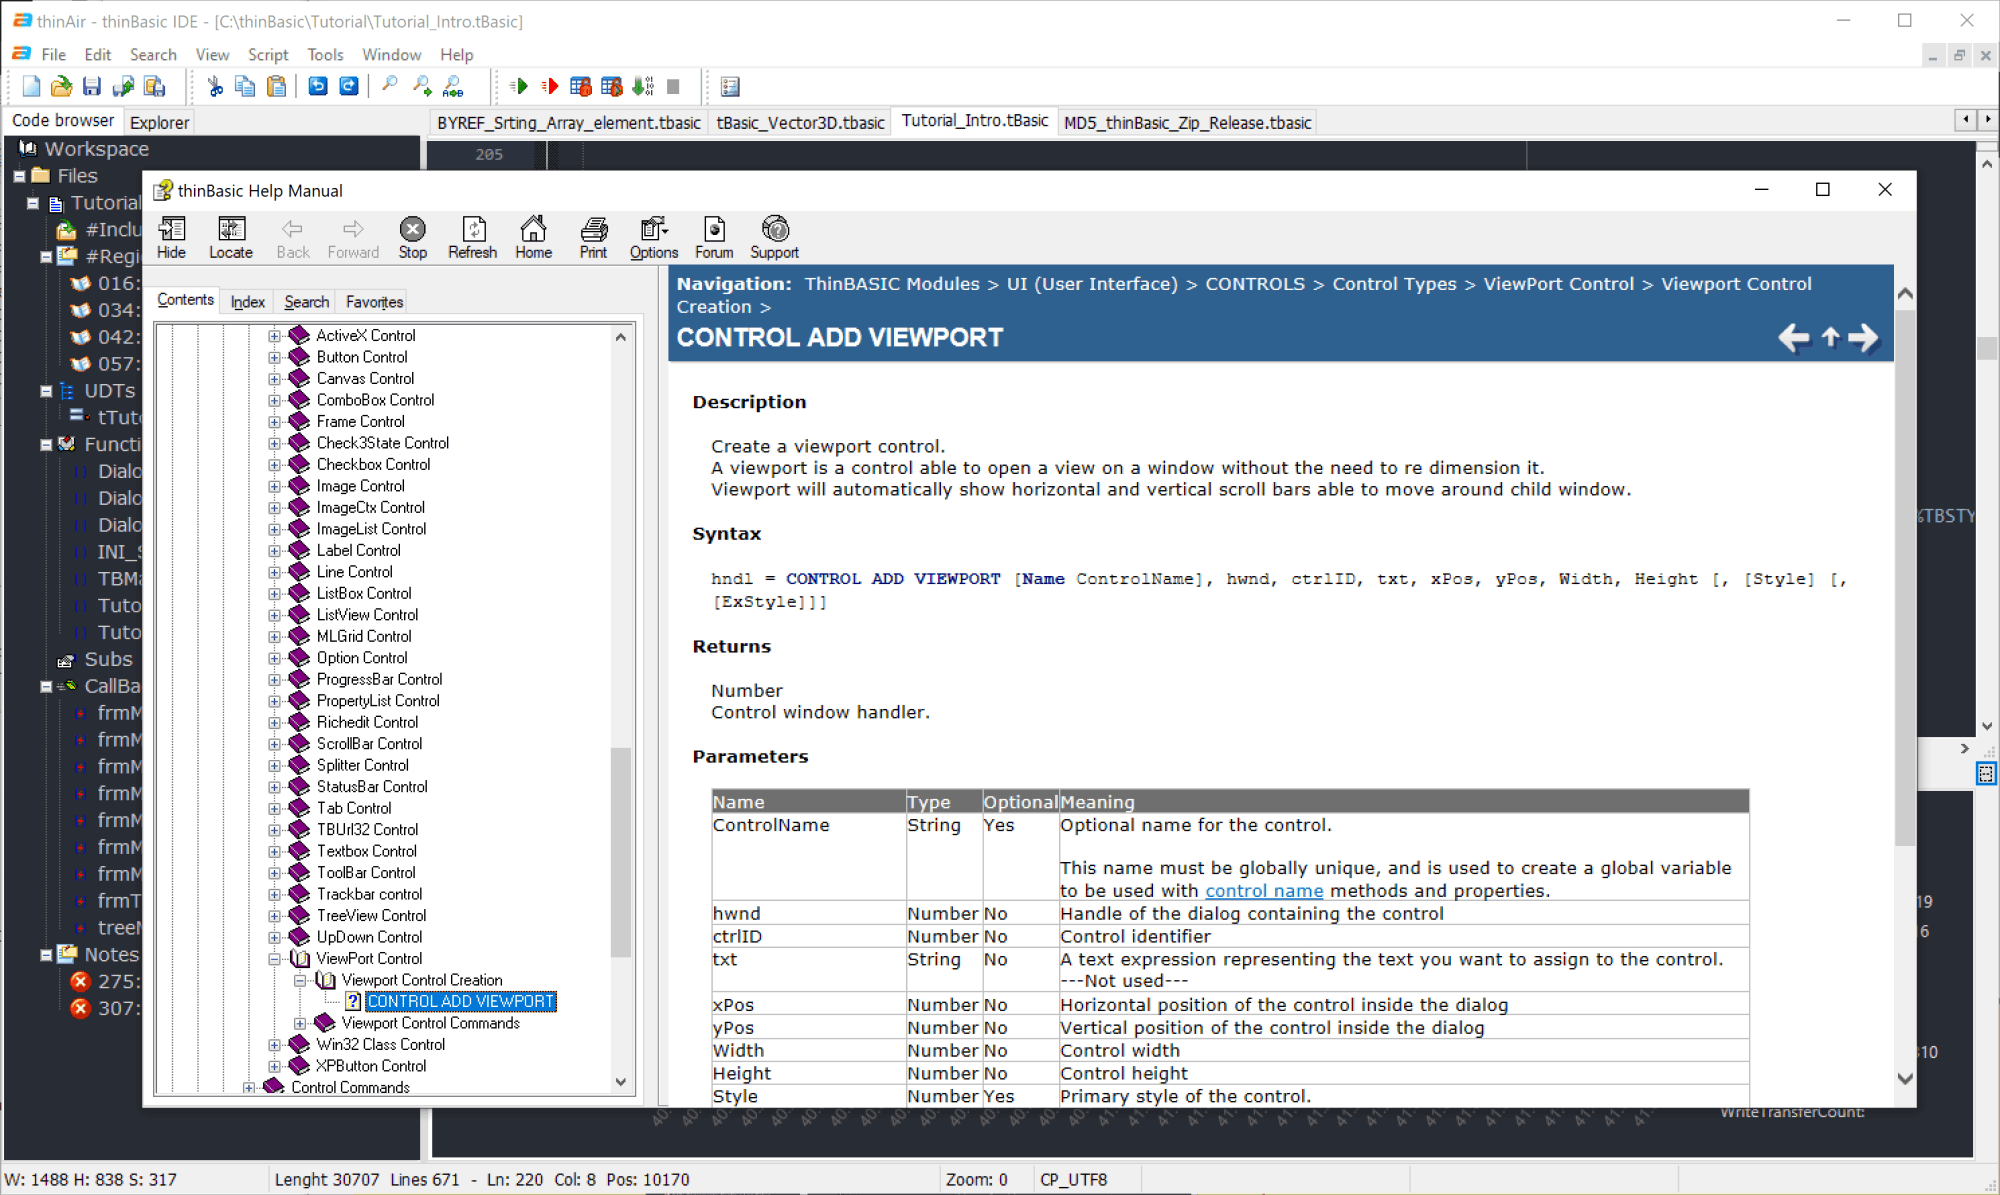The height and width of the screenshot is (1195, 2000).
Task: Go to previous topic with left arrow
Action: [x=1794, y=338]
